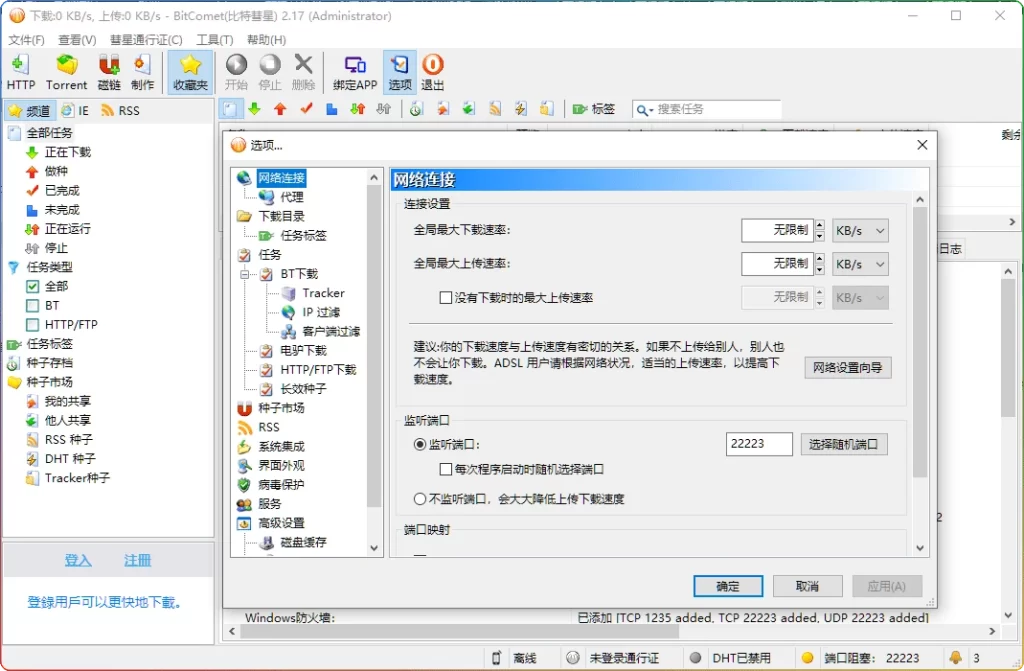
Task: Toggle the 收藏夹 favorites toolbar button
Action: click(190, 72)
